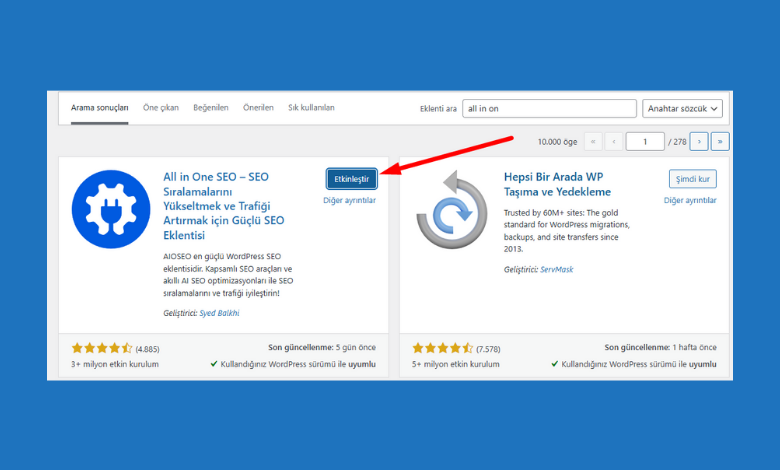This screenshot has width=780, height=470.
Task: Open the Önerilen tab
Action: coord(258,108)
